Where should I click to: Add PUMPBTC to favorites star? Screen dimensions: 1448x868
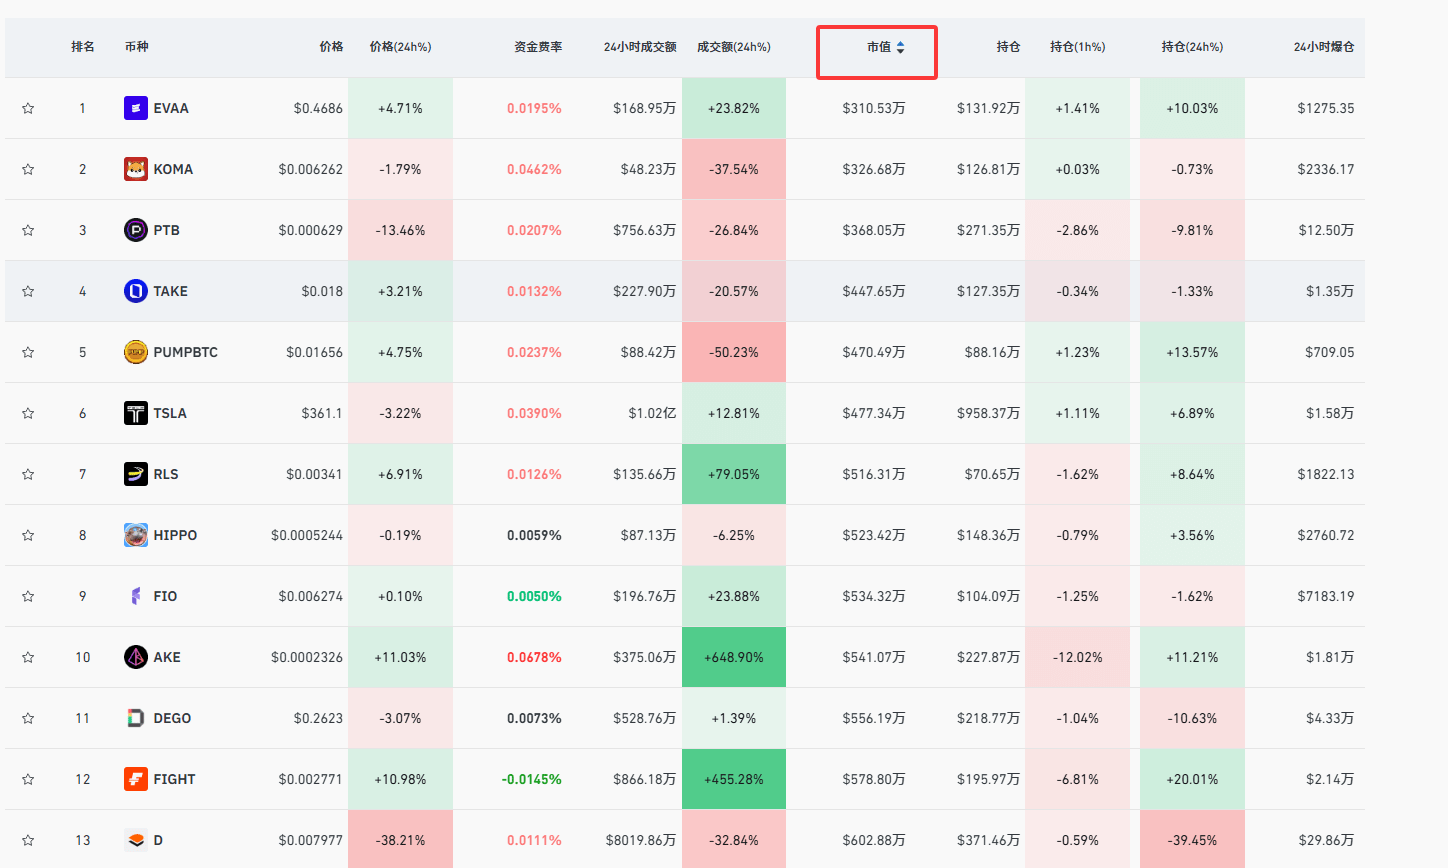28,352
